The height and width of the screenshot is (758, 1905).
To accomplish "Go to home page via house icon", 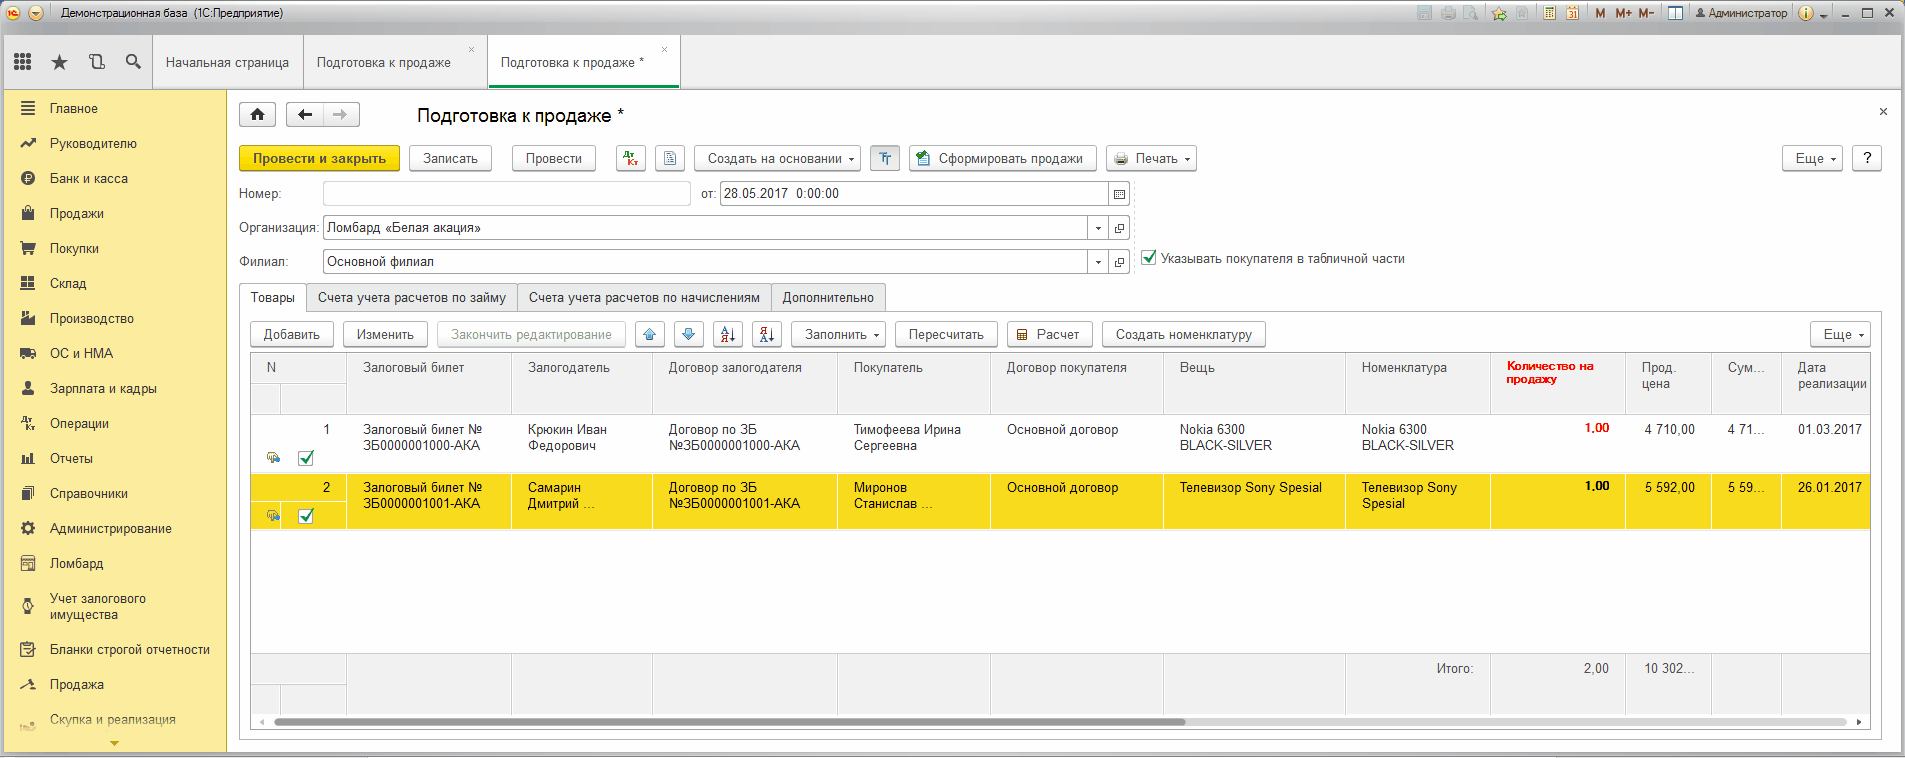I will [258, 115].
